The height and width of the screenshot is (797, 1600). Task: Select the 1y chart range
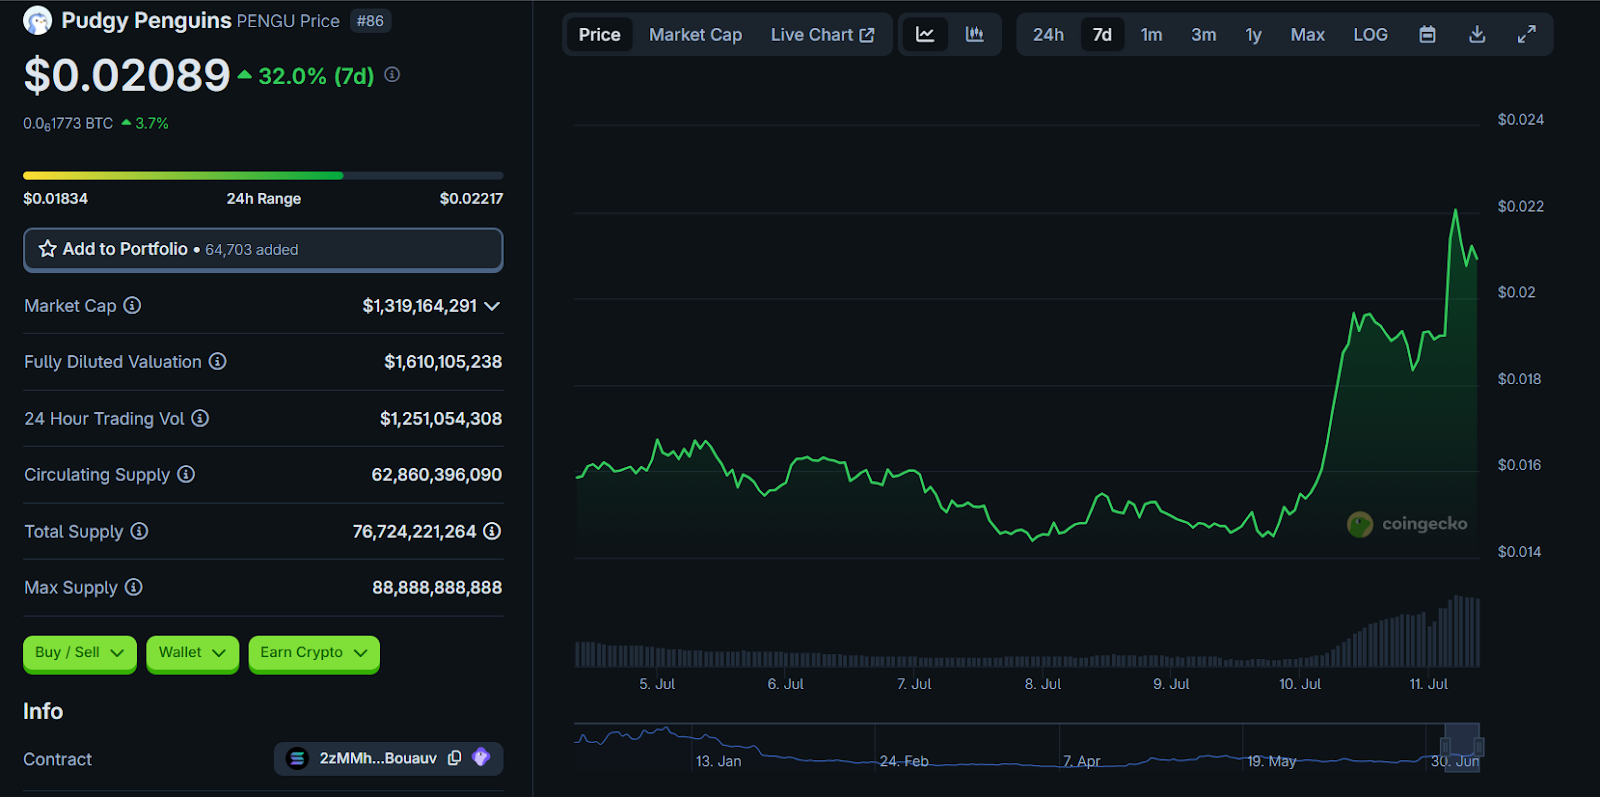click(x=1253, y=34)
